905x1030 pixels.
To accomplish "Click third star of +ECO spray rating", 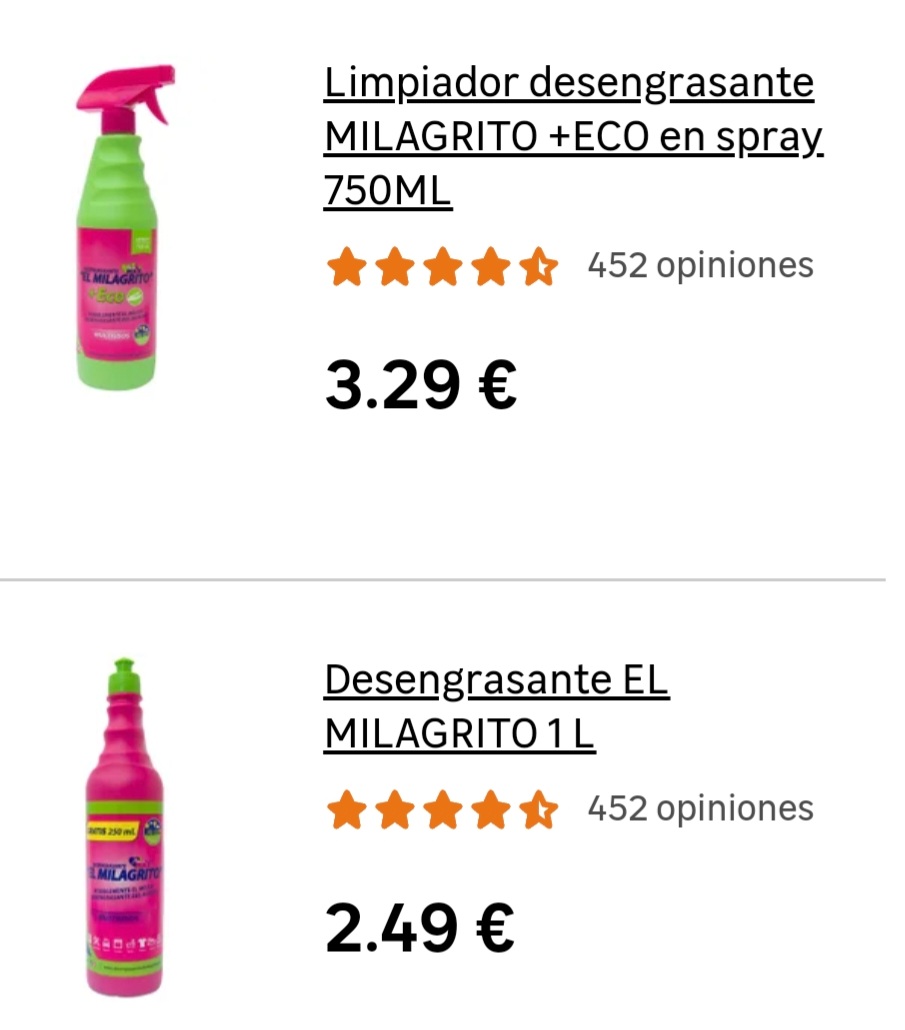I will click(443, 266).
